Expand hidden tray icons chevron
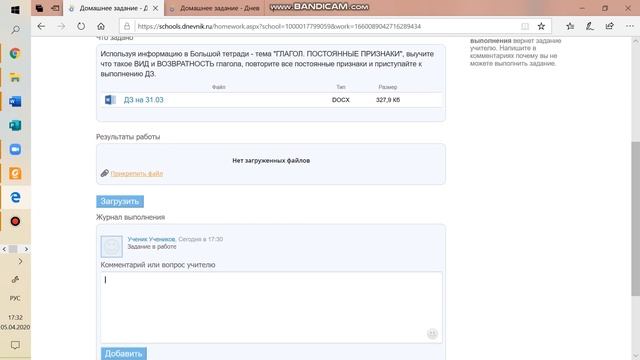 [20, 261]
